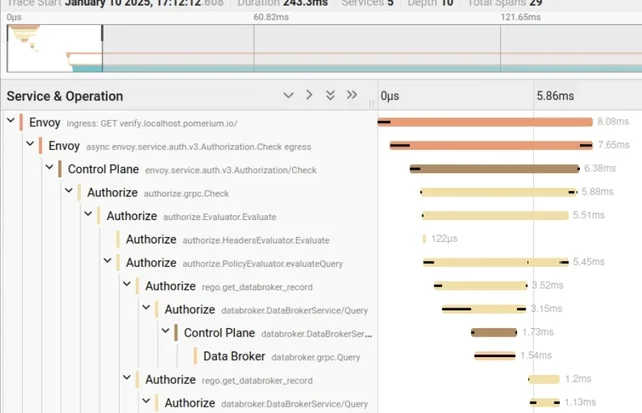Image resolution: width=642 pixels, height=413 pixels.
Task: Click the Service & Operation column header
Action: click(65, 96)
